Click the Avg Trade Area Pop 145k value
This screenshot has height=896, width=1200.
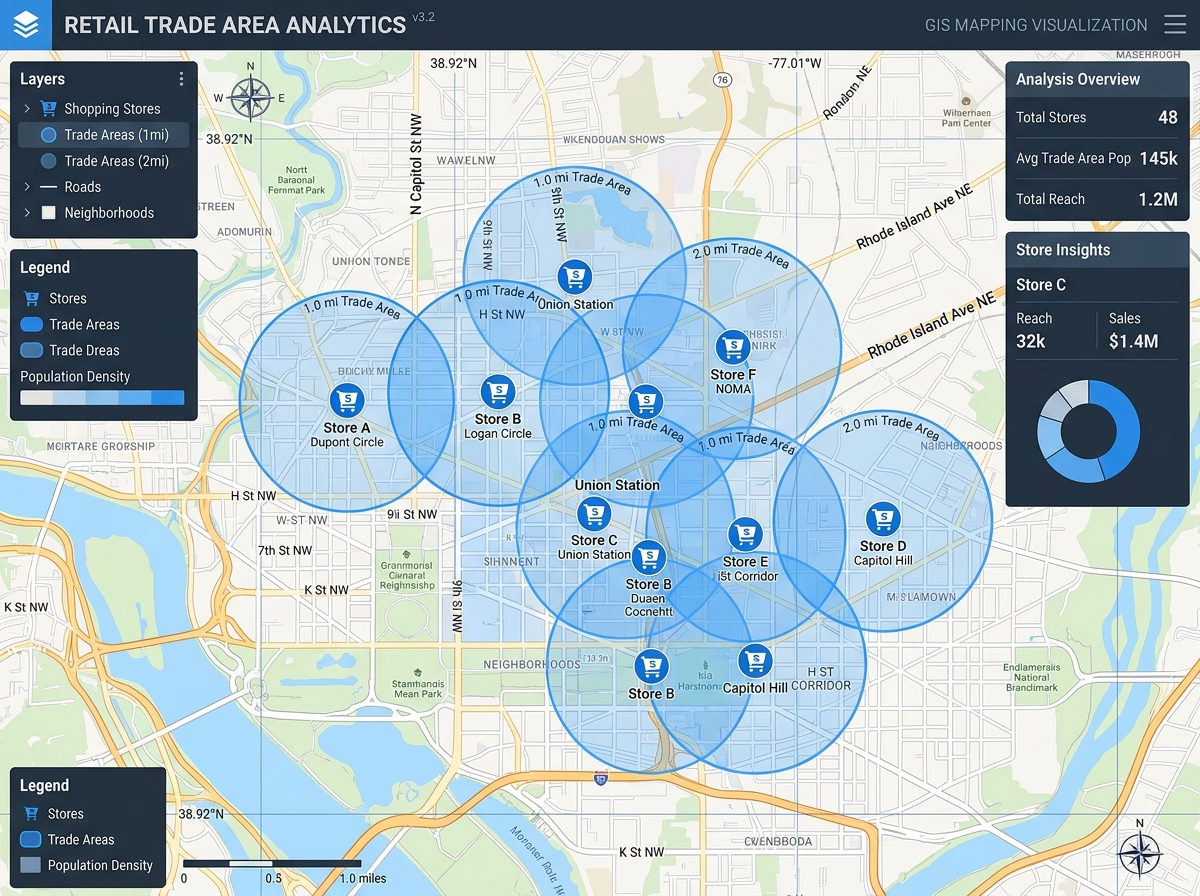pyautogui.click(x=1158, y=158)
